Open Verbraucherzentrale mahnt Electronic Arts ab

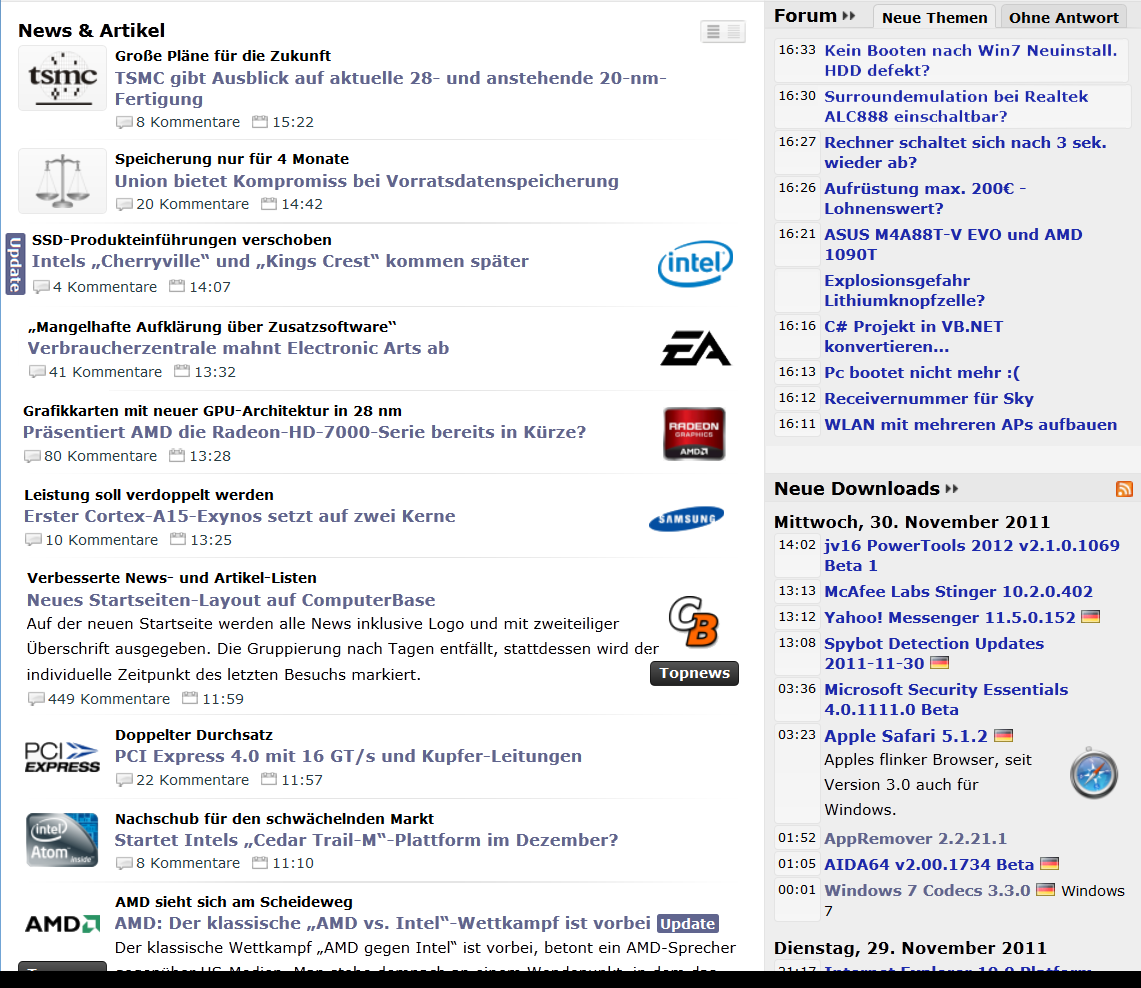point(238,348)
